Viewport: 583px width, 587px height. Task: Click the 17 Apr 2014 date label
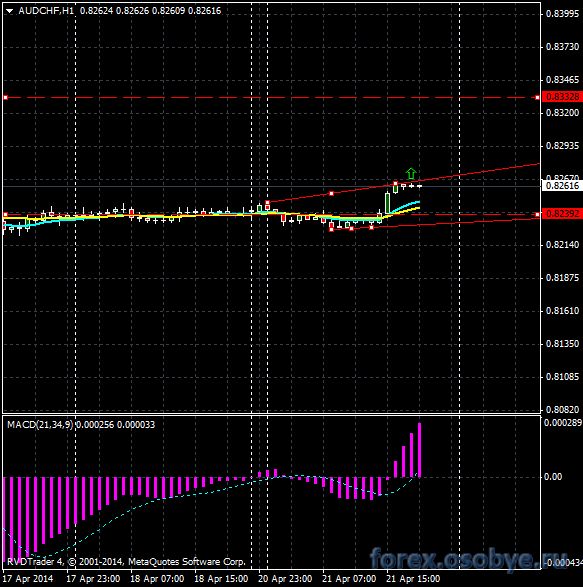28,579
